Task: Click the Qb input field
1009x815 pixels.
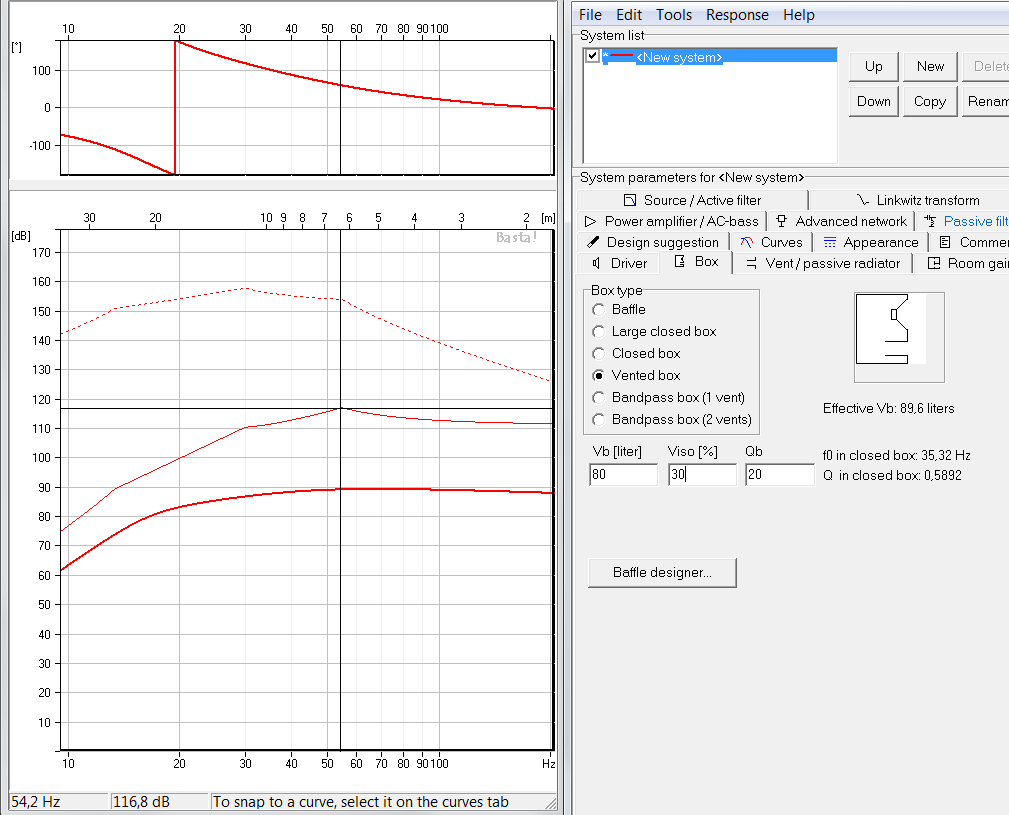Action: (x=780, y=475)
